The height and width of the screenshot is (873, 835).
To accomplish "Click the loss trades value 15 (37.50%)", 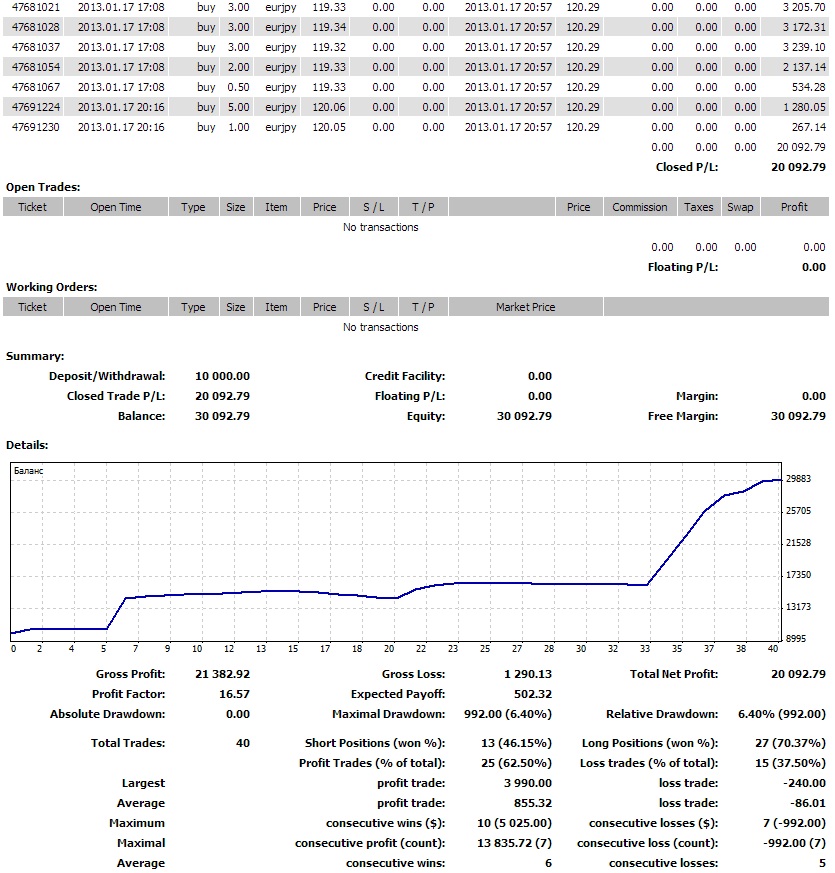I will (790, 763).
